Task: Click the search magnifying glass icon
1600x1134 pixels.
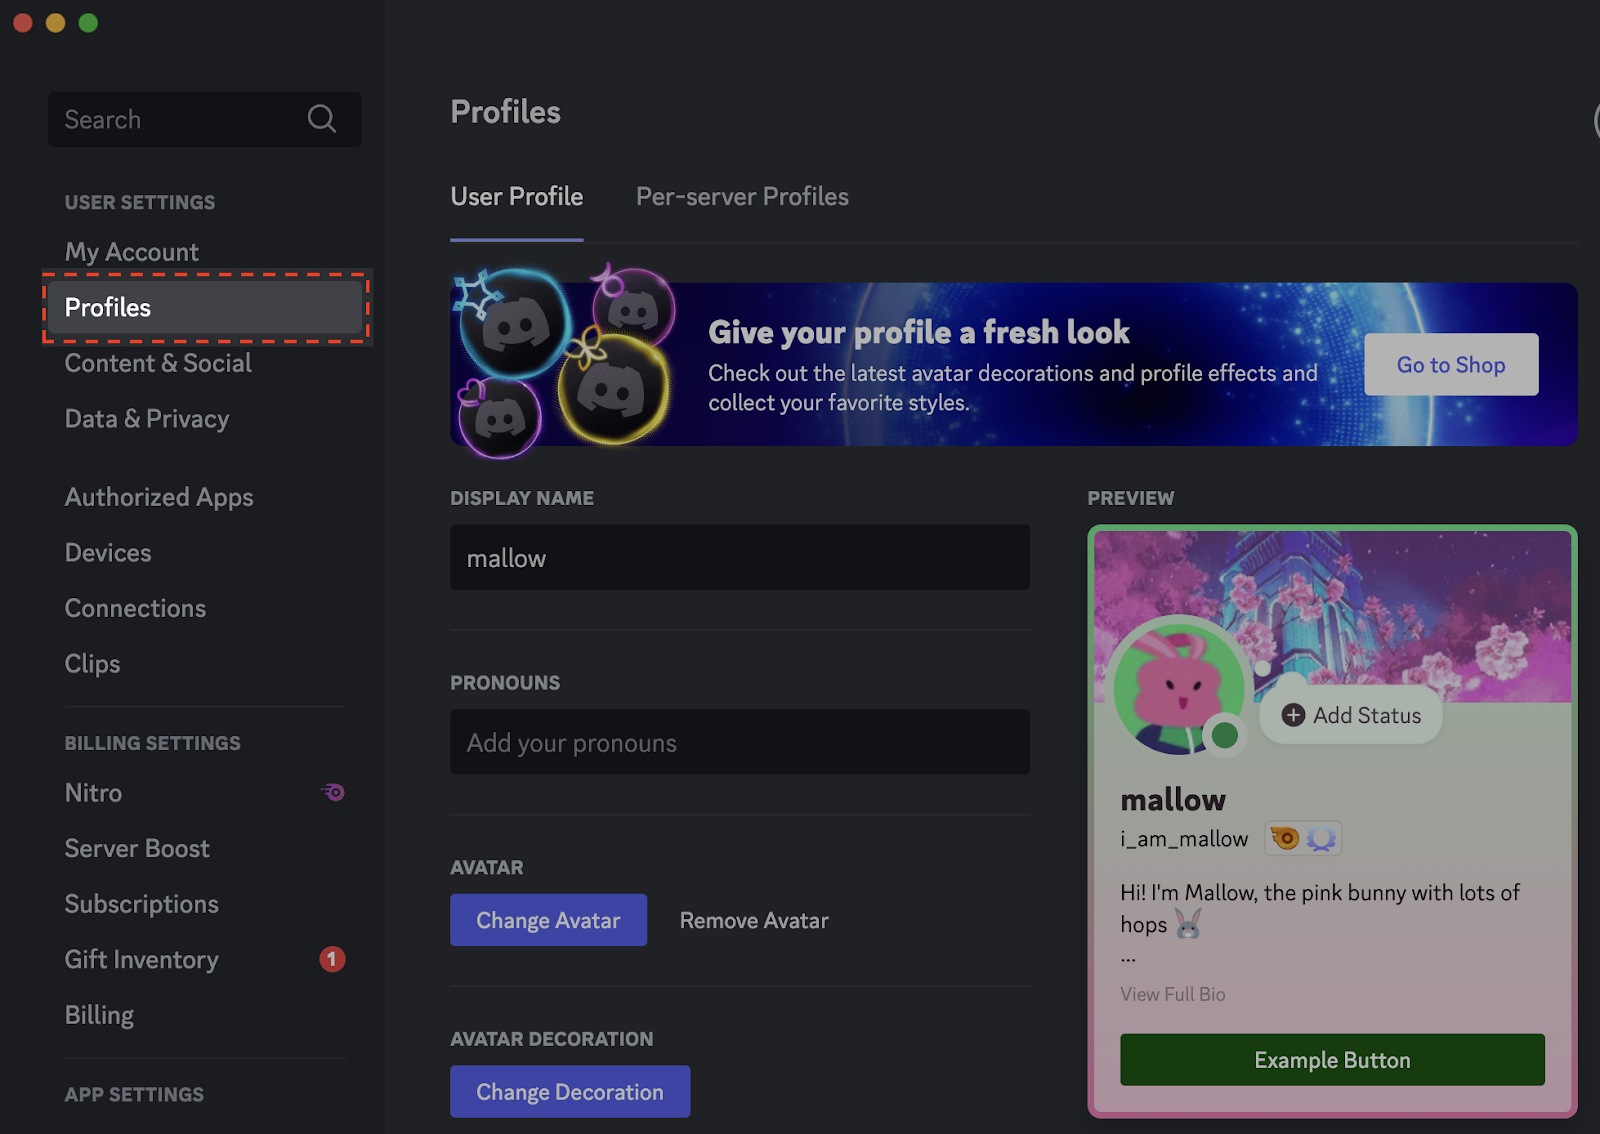Action: pos(321,119)
